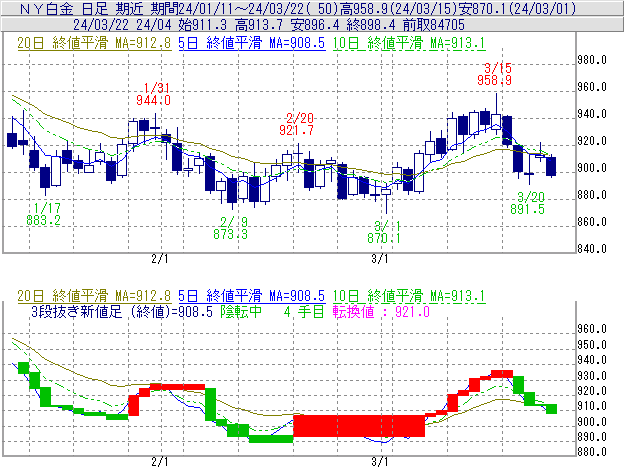Click the 1/17 883.2 low label
The height and width of the screenshot is (475, 624).
[x=43, y=214]
